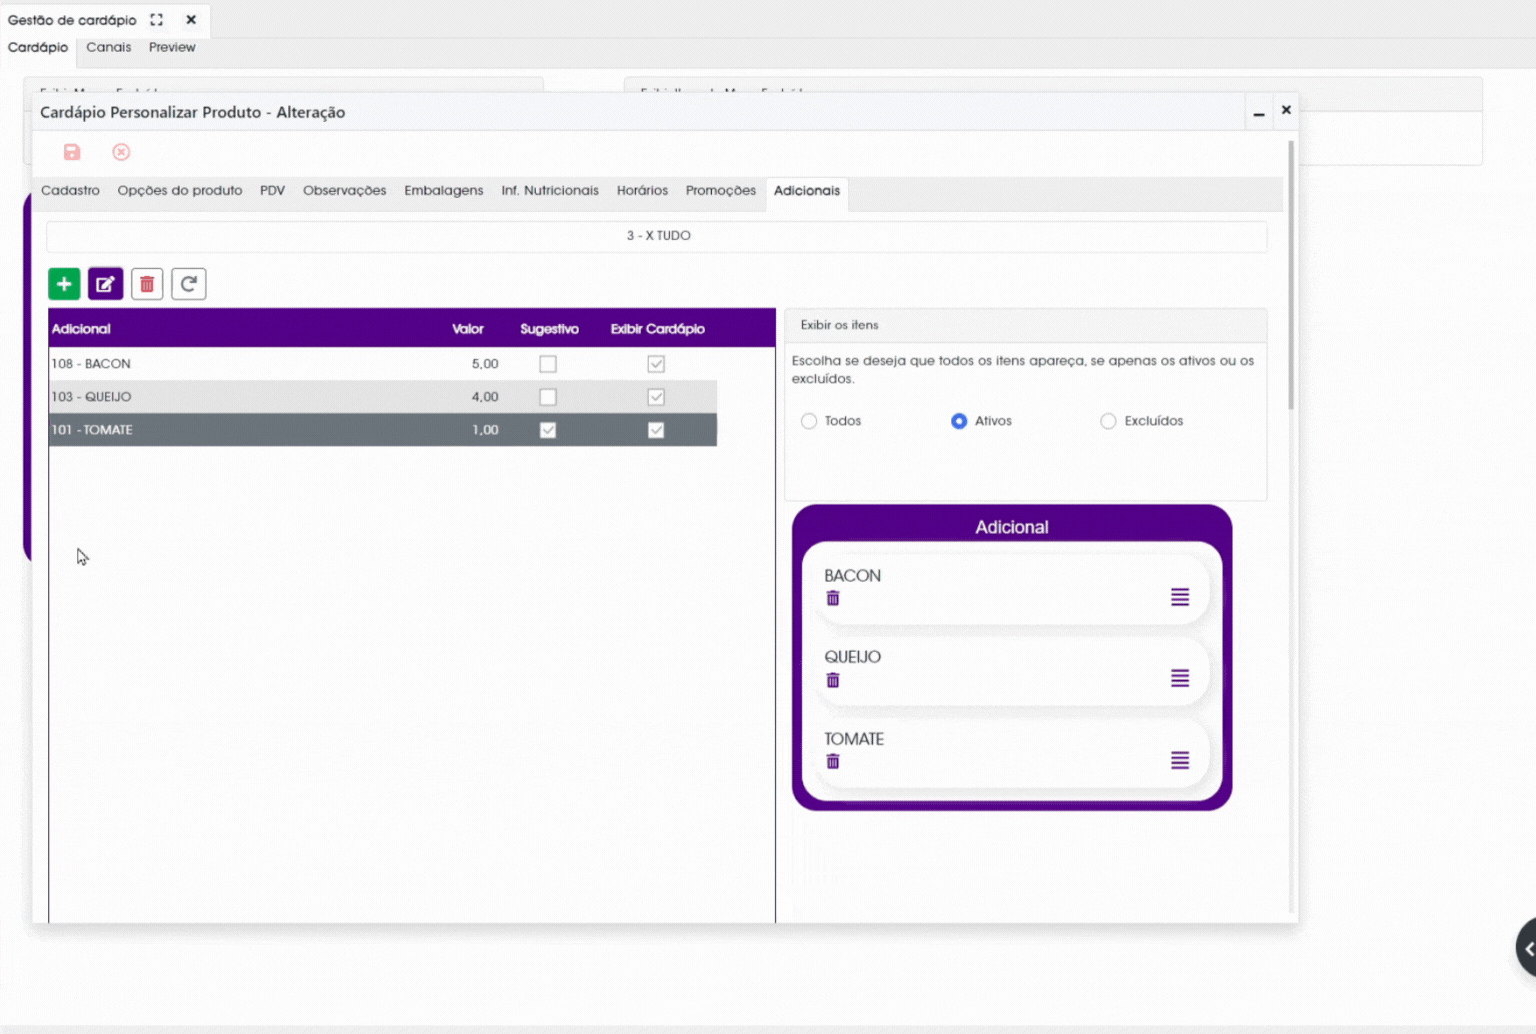
Task: Open the Promoções tab
Action: tap(720, 190)
